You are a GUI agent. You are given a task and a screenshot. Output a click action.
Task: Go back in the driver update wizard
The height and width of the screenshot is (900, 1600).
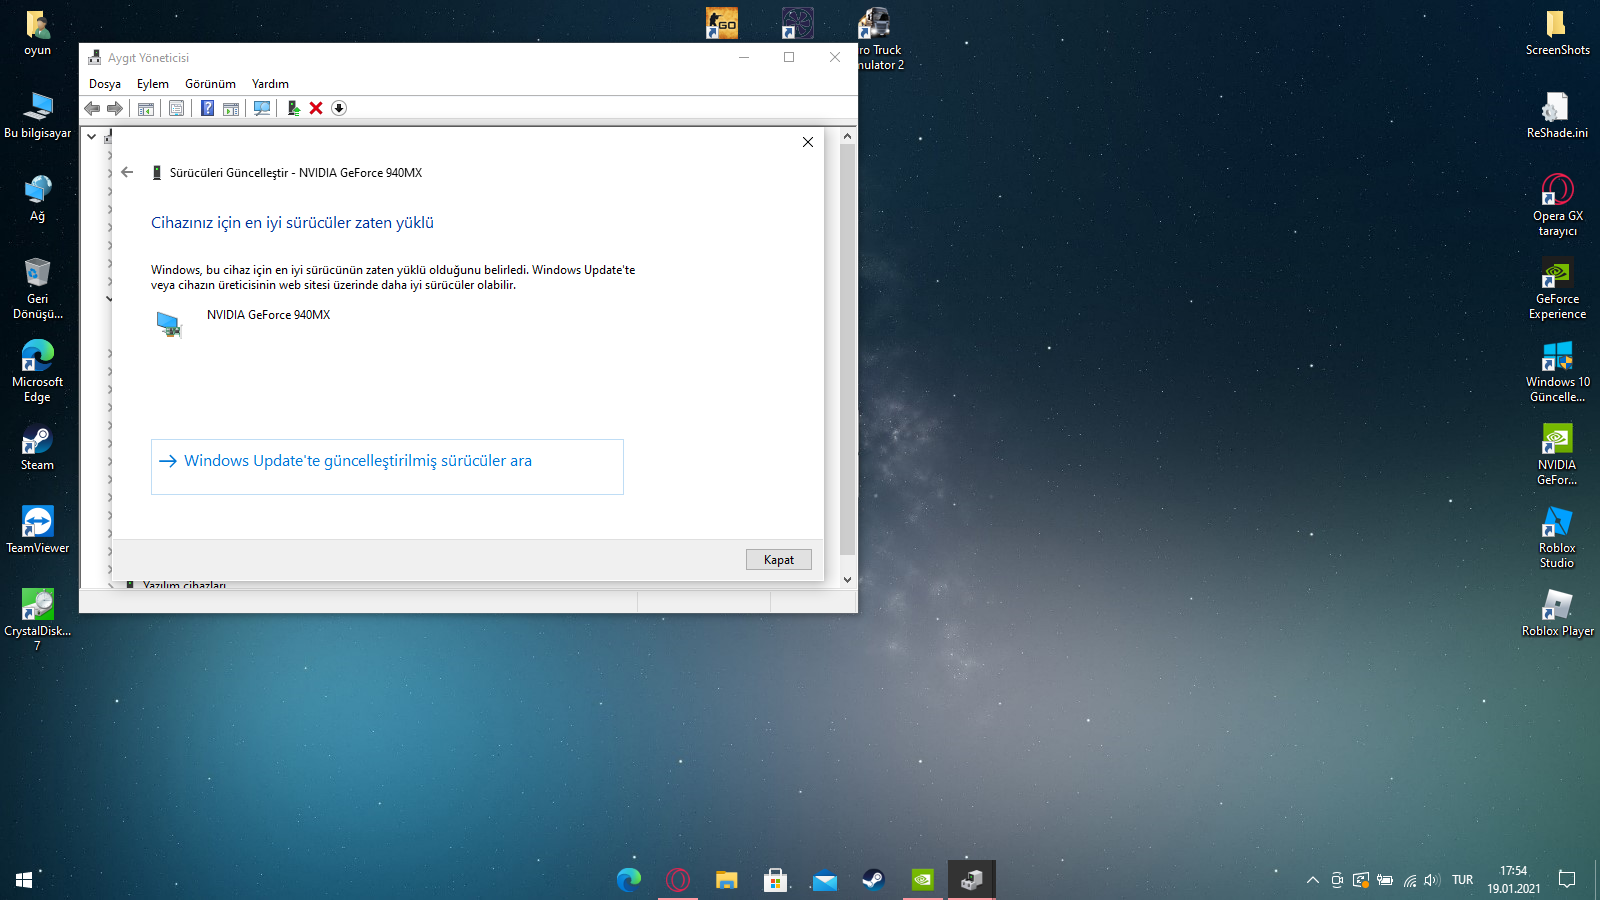coord(127,172)
